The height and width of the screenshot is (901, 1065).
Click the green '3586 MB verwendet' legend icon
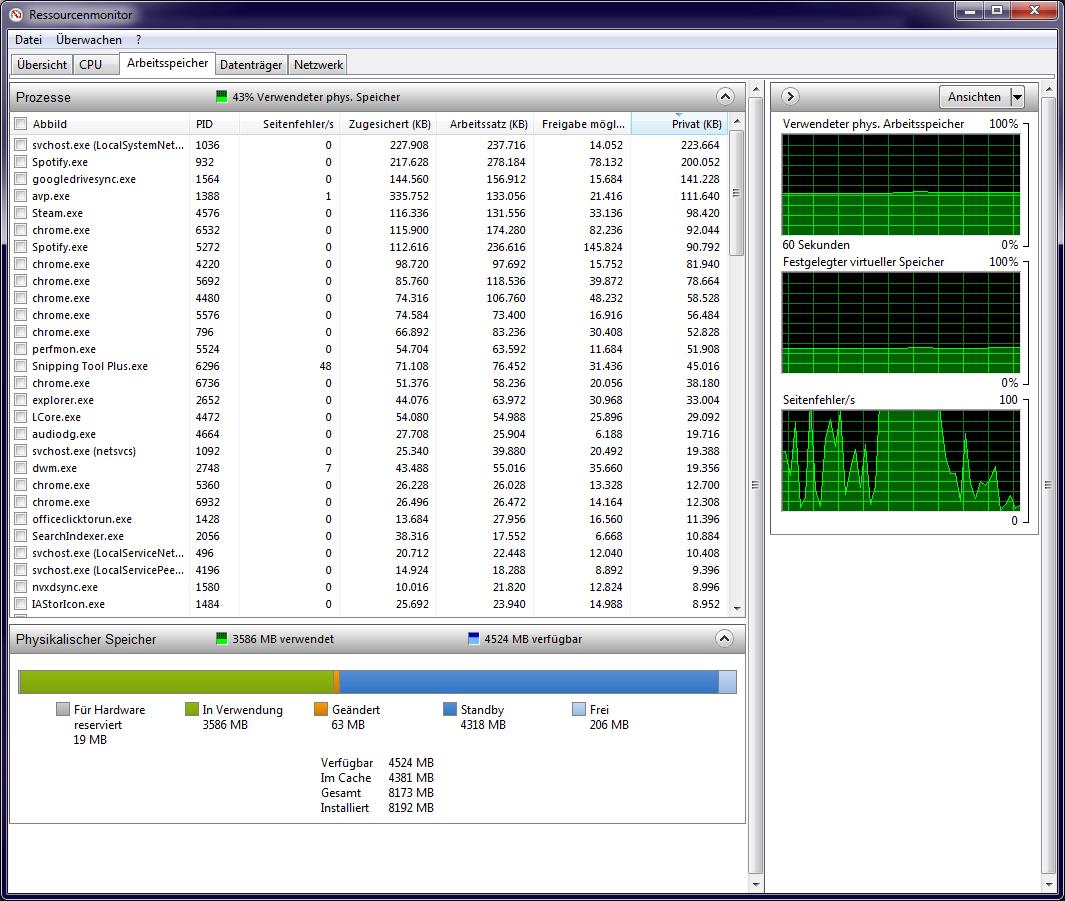[222, 639]
